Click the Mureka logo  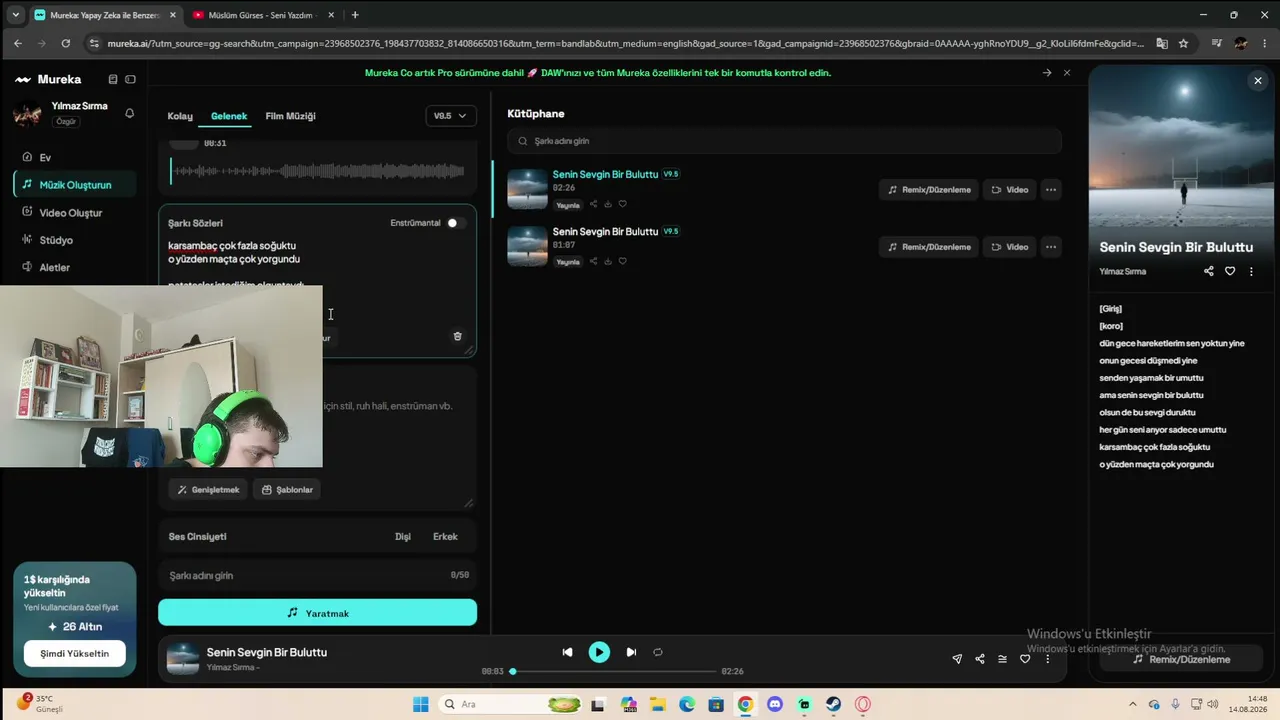48,79
